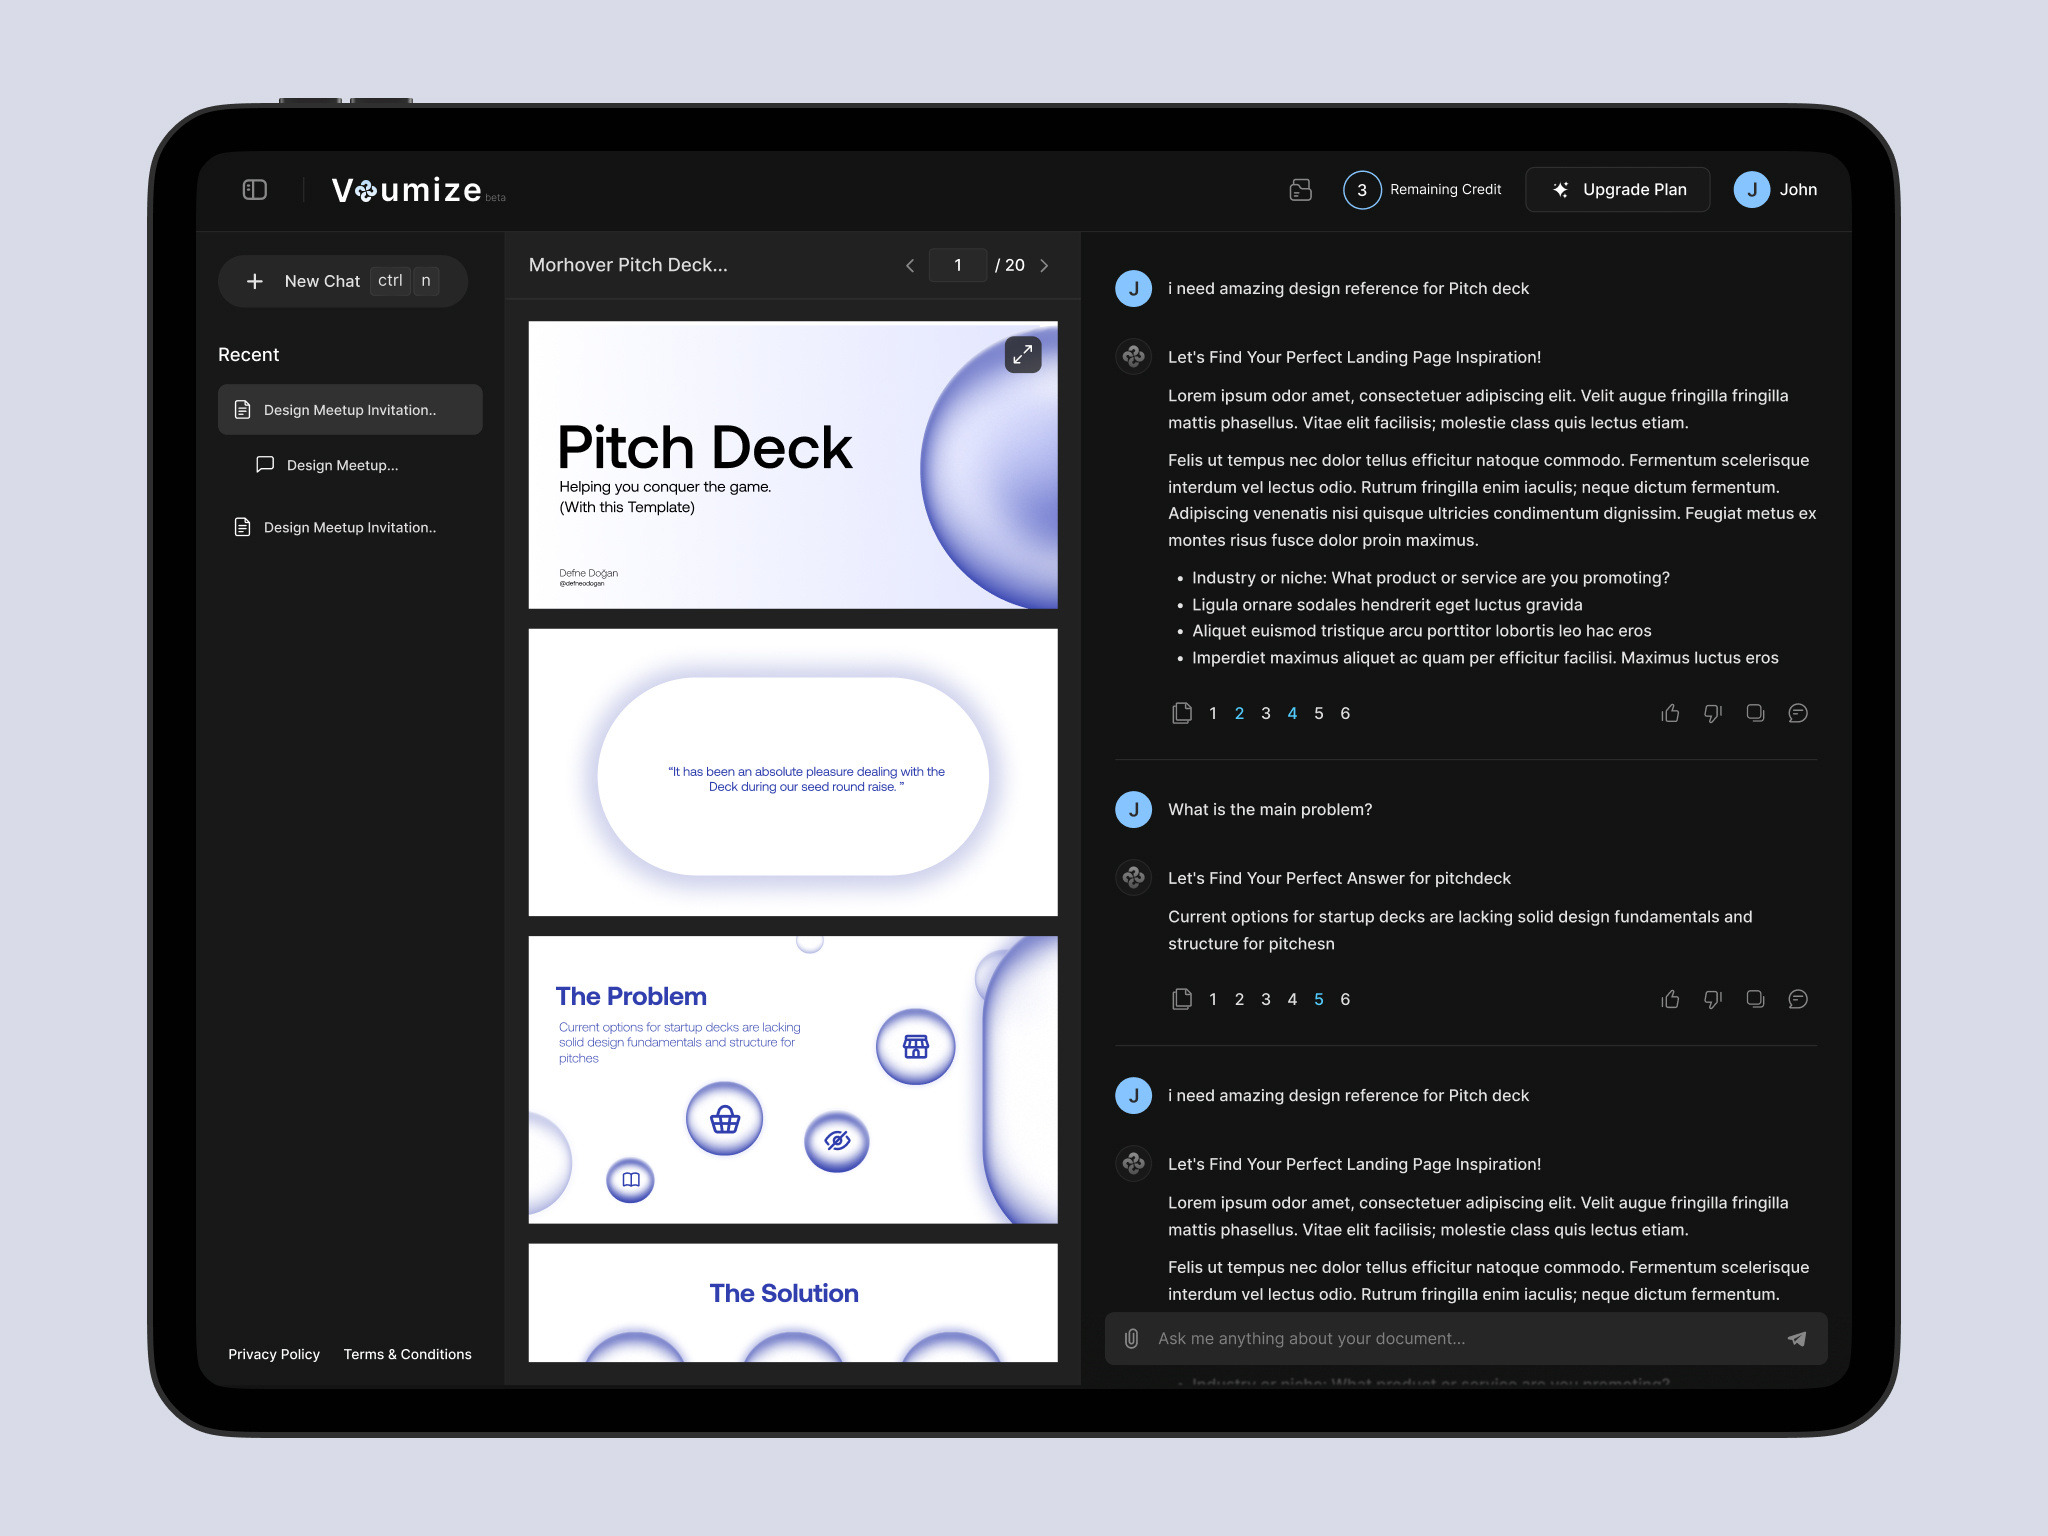The height and width of the screenshot is (1536, 2048).
Task: Open the file archive icon near Remaining Credit
Action: tap(1300, 189)
